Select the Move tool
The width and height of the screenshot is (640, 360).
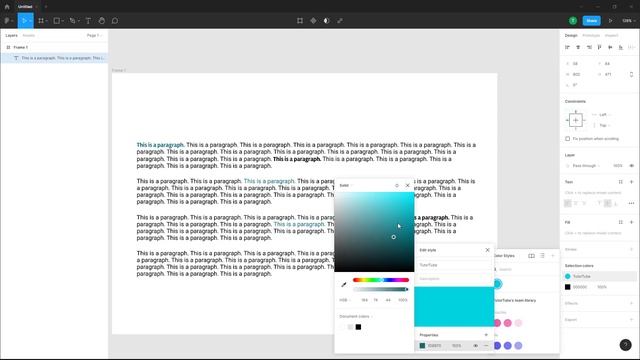point(24,21)
